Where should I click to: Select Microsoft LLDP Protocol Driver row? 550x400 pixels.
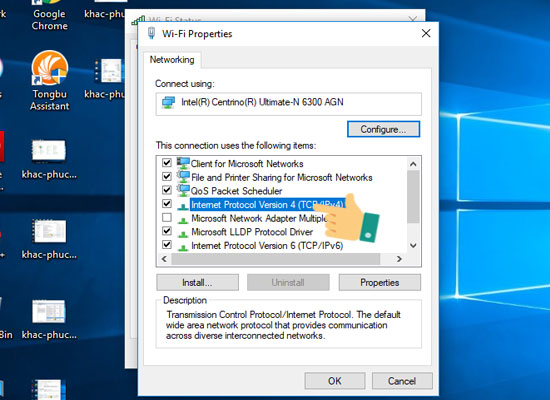(252, 232)
